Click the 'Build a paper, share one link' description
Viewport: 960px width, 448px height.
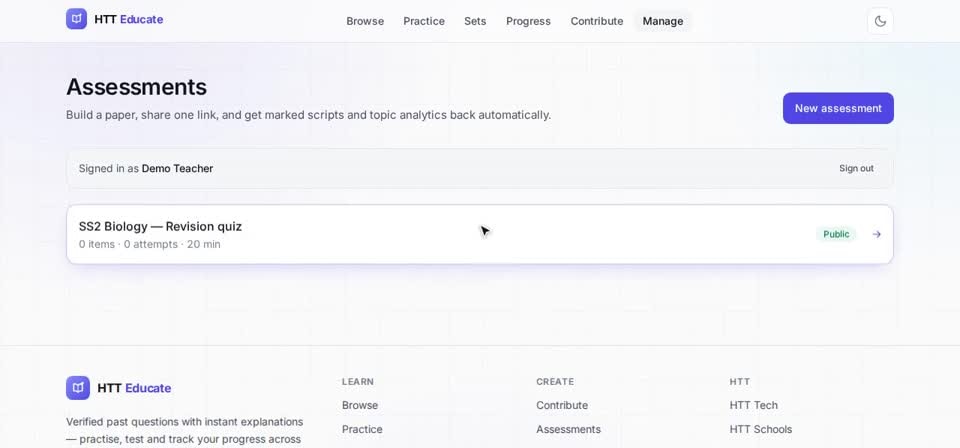coord(309,115)
